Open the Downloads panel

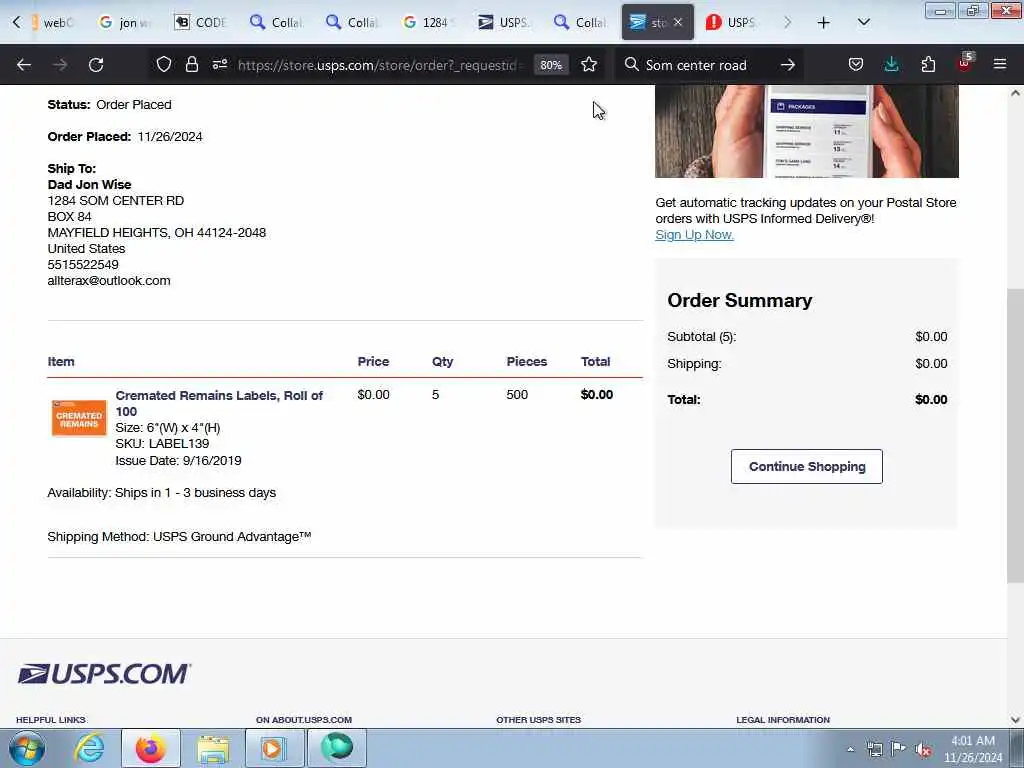click(x=891, y=64)
